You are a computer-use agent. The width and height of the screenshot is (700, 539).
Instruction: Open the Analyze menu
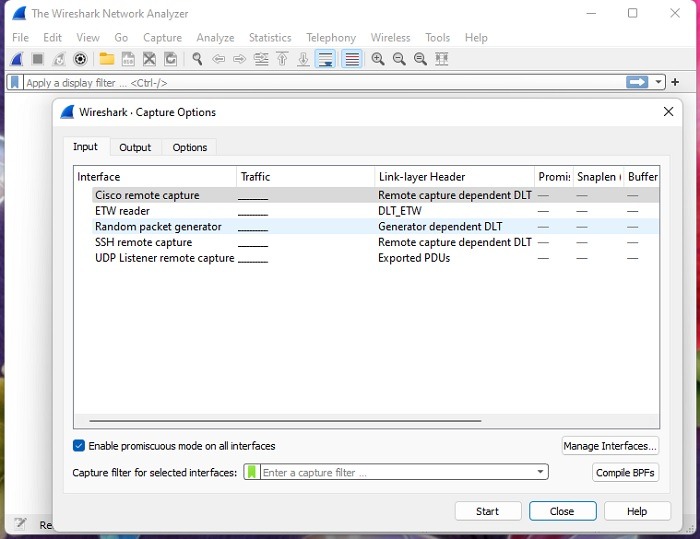215,38
